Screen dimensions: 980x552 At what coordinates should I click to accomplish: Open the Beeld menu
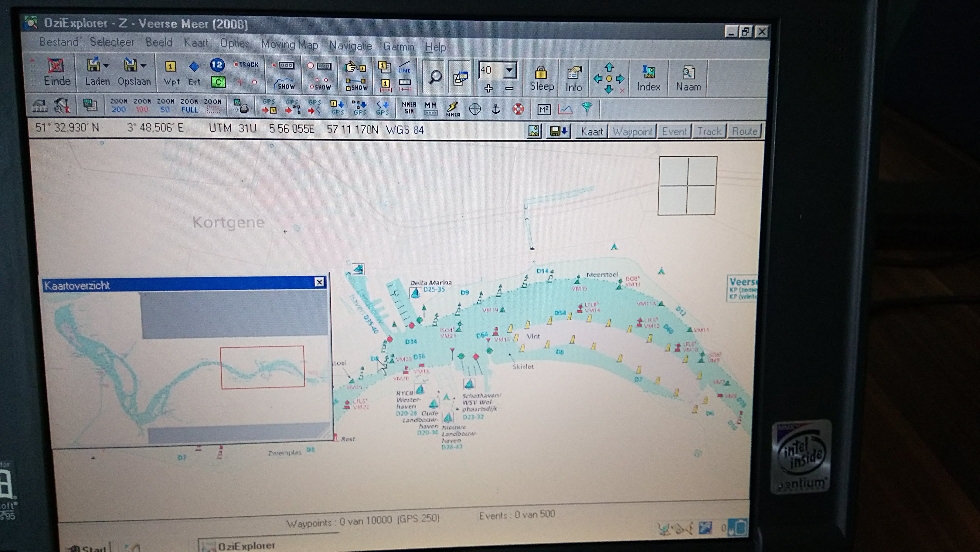coord(159,42)
